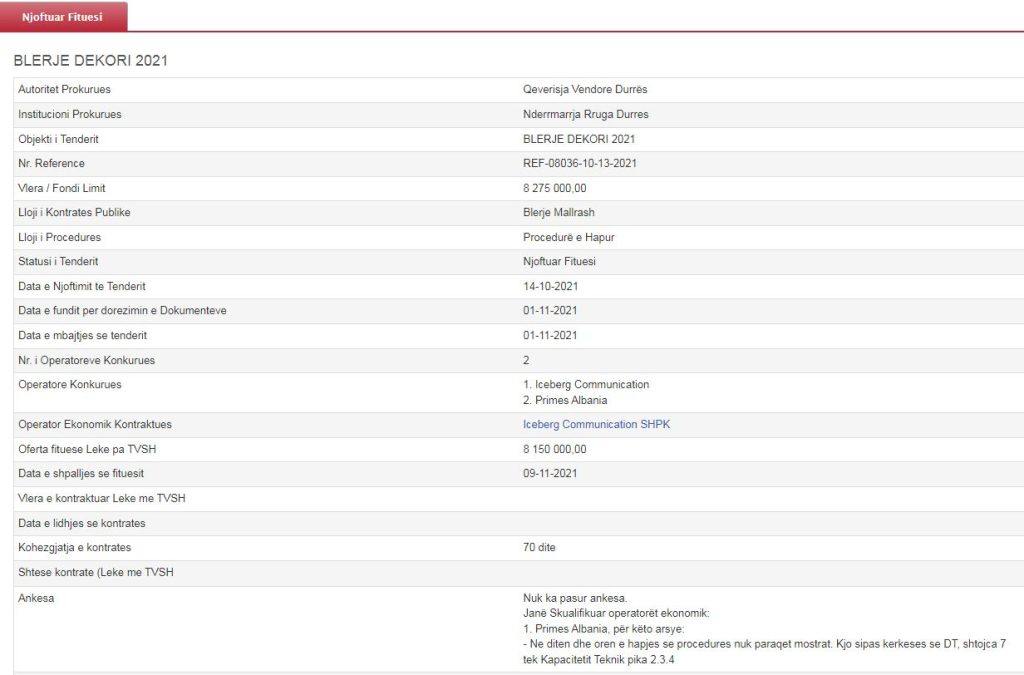1024x675 pixels.
Task: Click the tender status value Njoftuar Fituesi
Action: (559, 262)
